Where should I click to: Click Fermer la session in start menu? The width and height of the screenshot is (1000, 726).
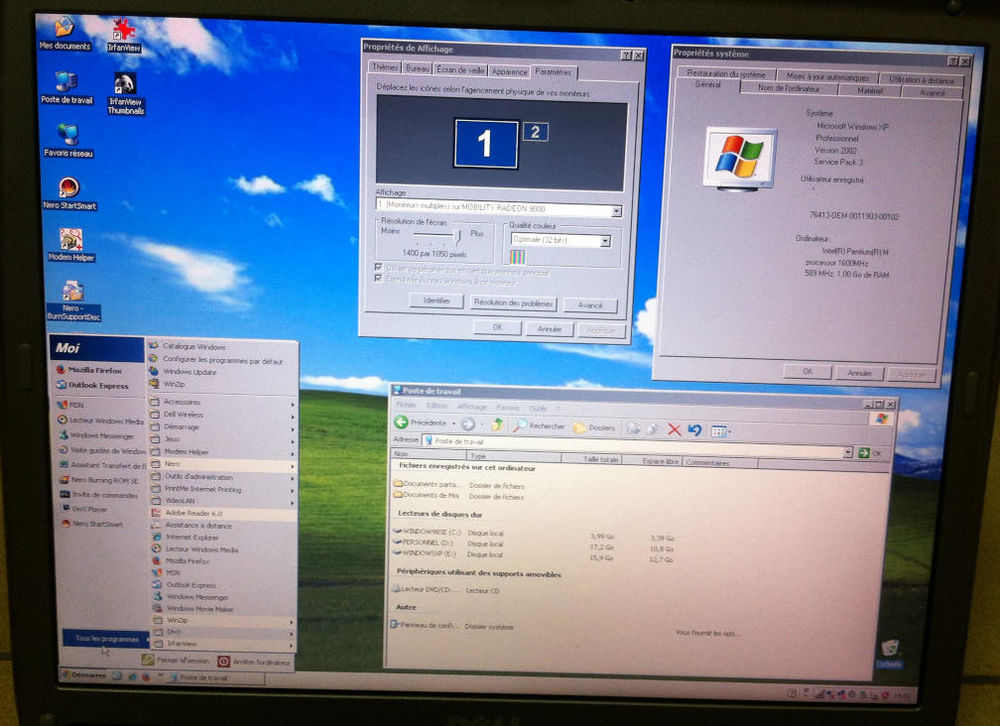pos(175,660)
